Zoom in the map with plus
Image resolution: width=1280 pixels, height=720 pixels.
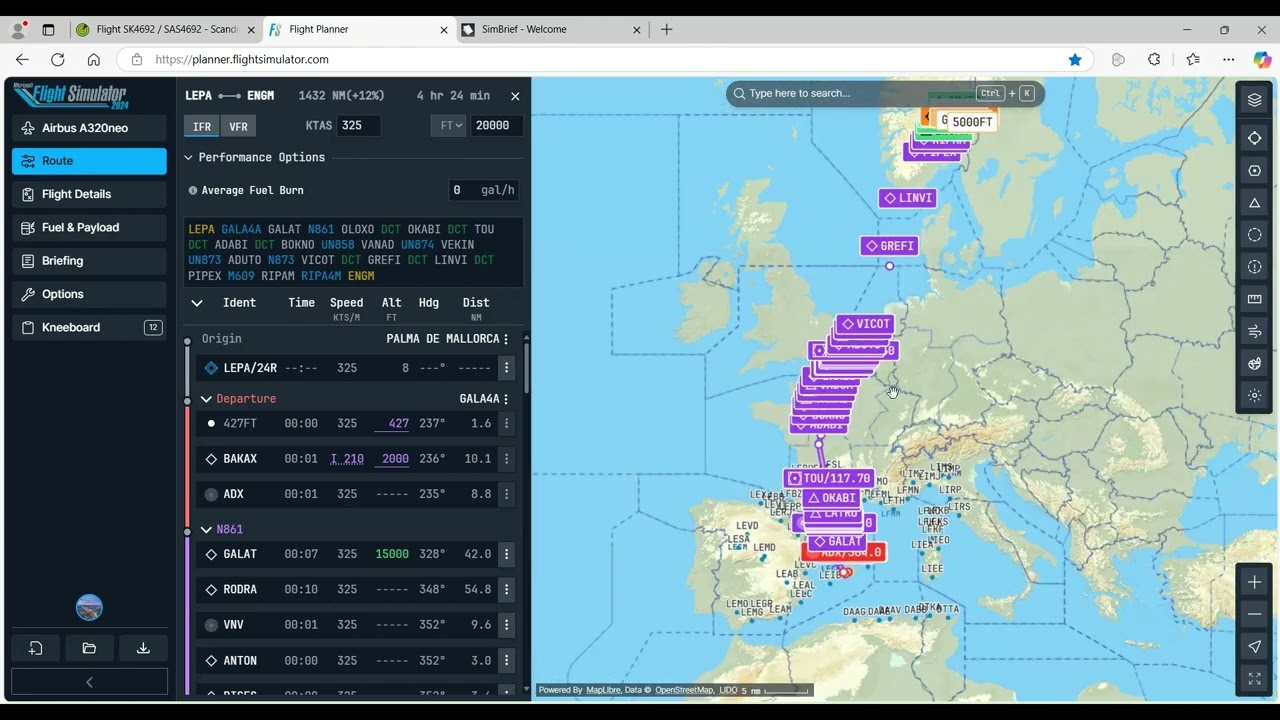tap(1254, 582)
